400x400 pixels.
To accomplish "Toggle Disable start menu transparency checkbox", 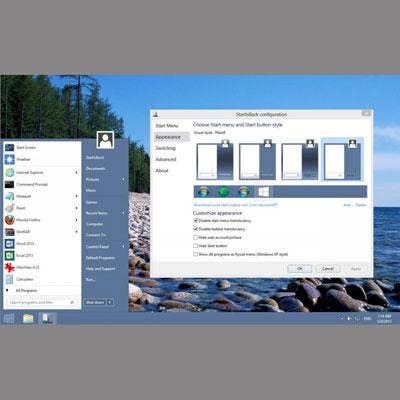I will coord(196,221).
